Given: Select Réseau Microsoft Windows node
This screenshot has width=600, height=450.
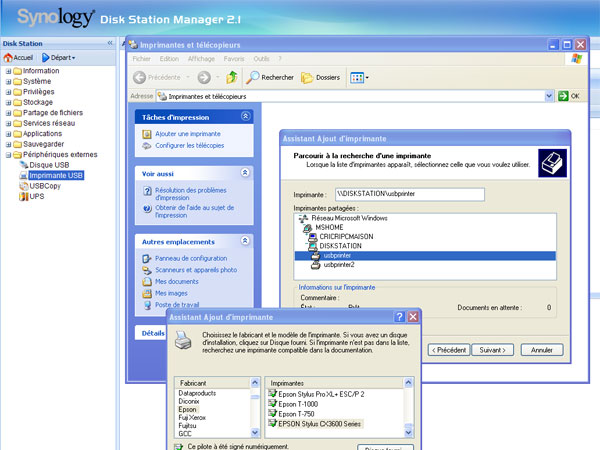Looking at the screenshot, I should pyautogui.click(x=349, y=218).
